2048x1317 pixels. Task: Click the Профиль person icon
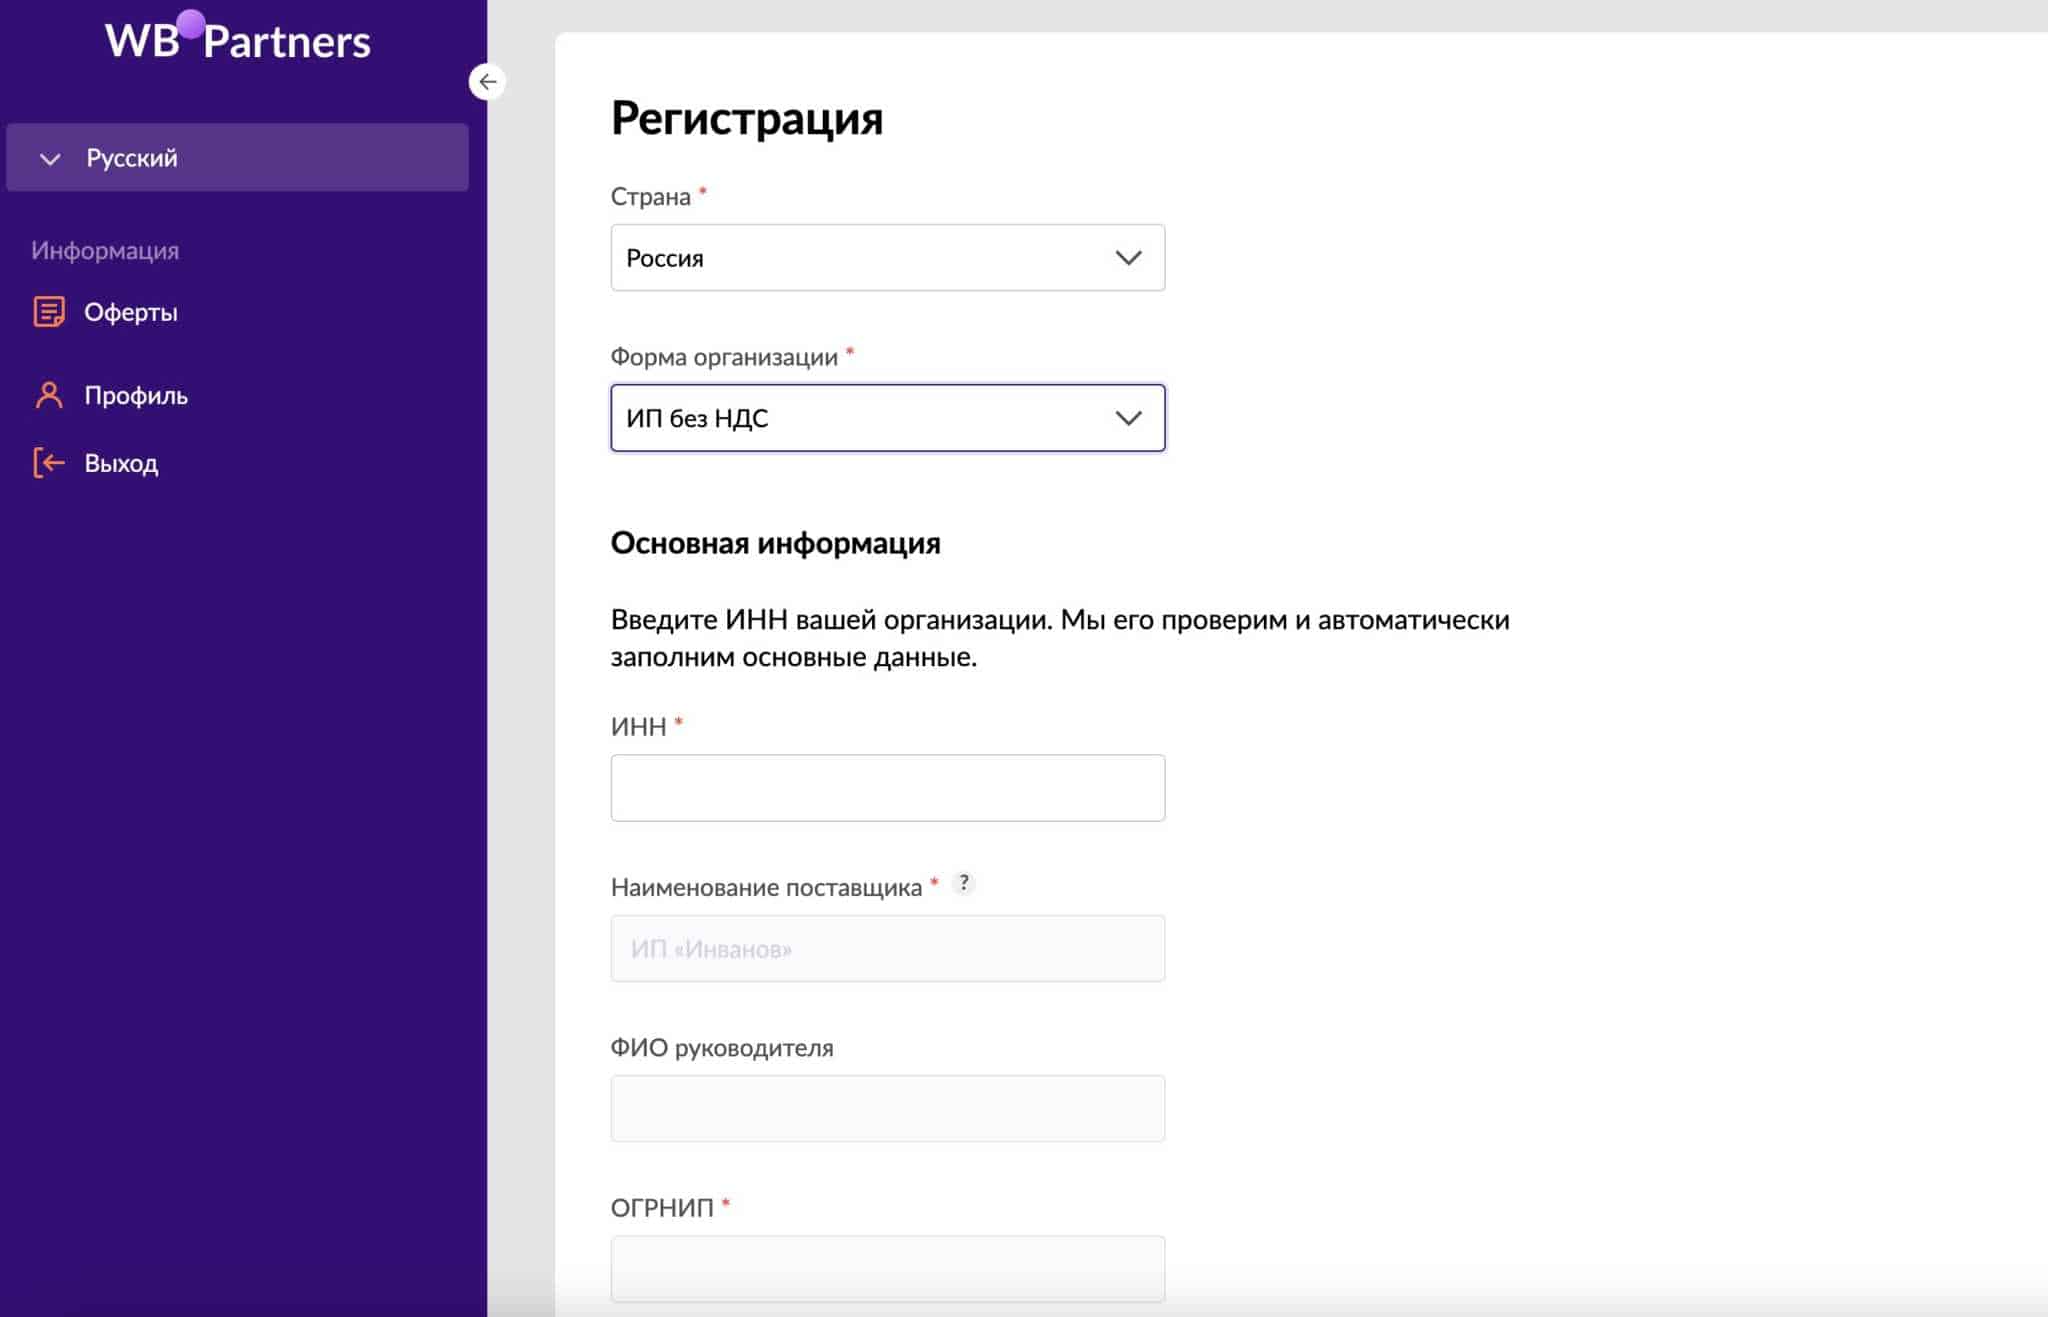49,395
